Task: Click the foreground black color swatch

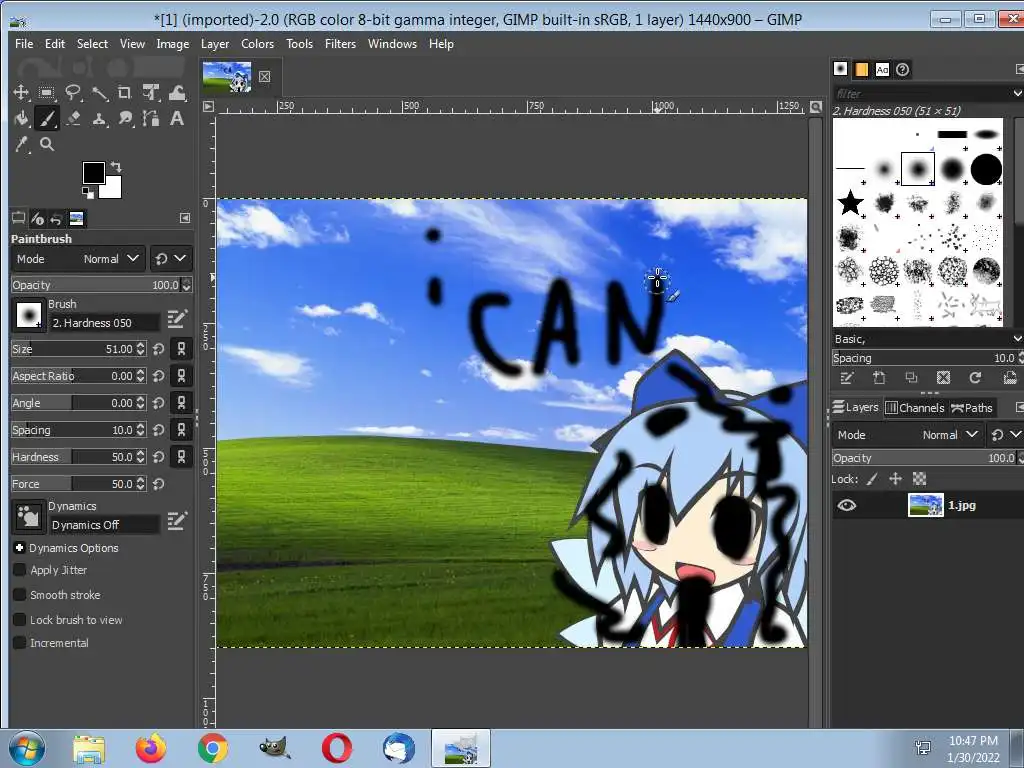Action: pos(93,172)
